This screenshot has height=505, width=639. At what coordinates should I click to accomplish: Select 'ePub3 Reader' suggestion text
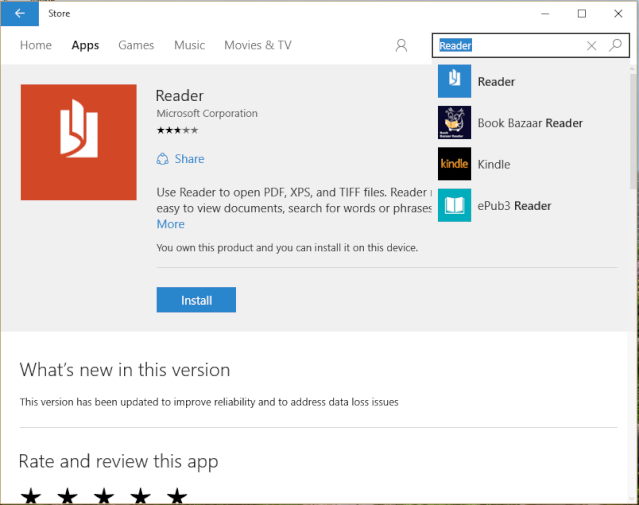pyautogui.click(x=514, y=206)
